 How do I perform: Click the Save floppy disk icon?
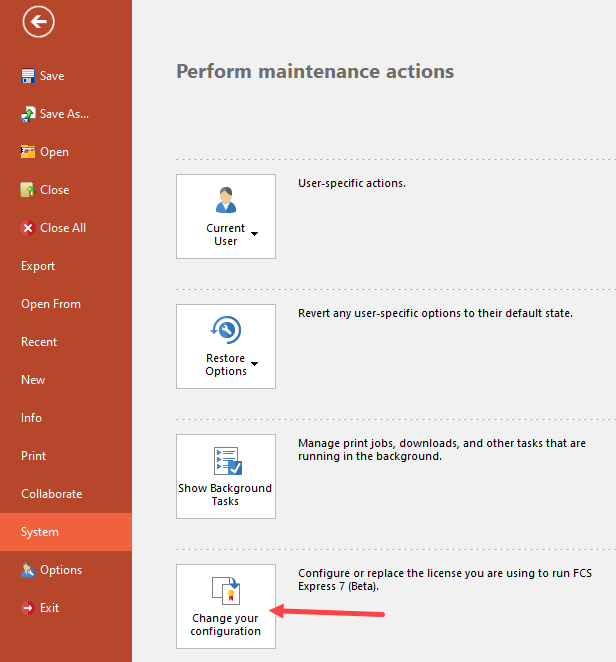pos(28,76)
